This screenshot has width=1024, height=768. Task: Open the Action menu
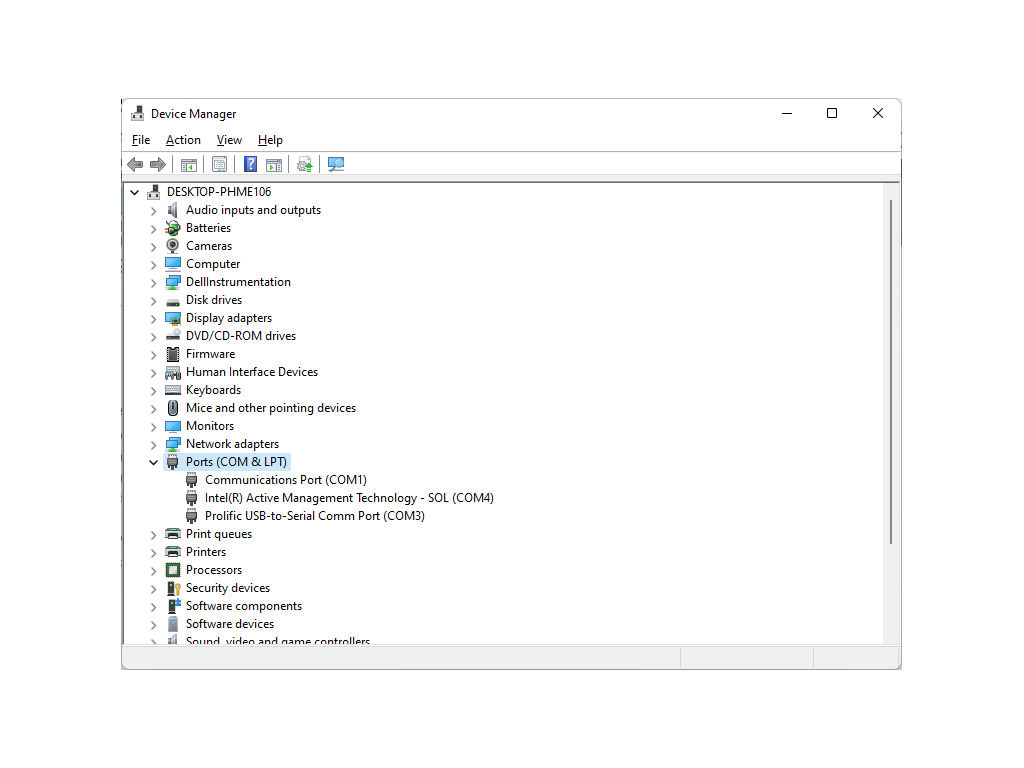(183, 140)
